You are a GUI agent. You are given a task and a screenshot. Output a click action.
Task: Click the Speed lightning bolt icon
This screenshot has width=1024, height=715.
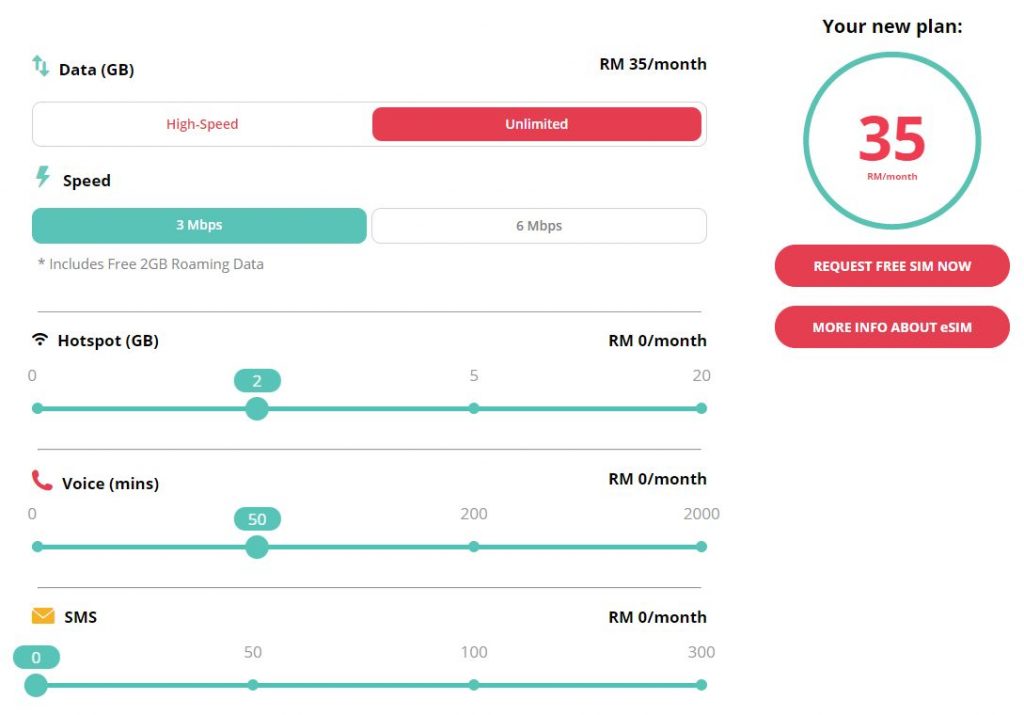pyautogui.click(x=42, y=176)
